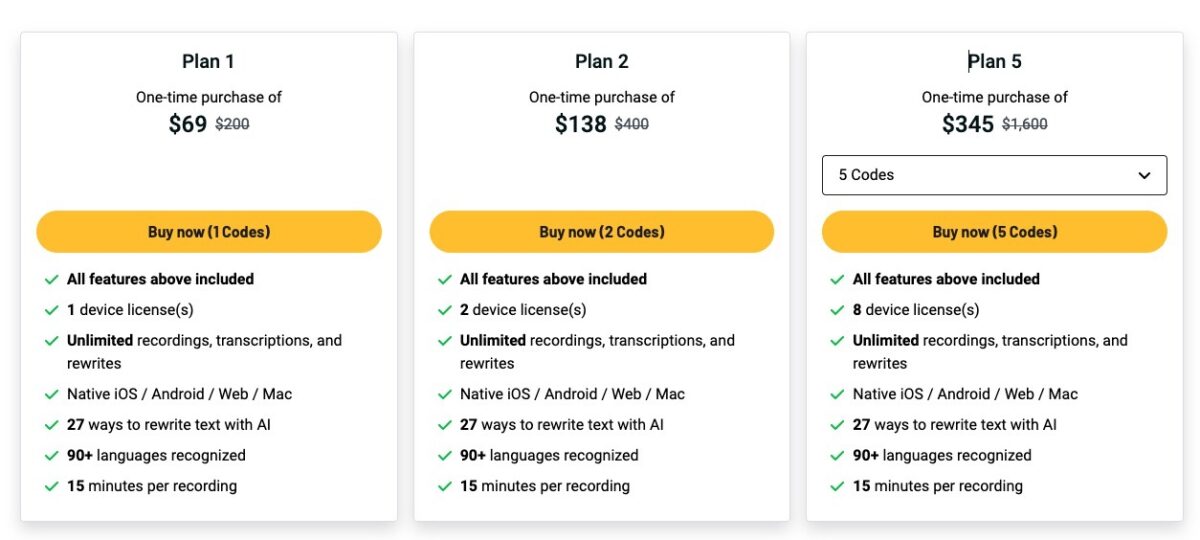Click the crossed-out $1,600 price
The image size is (1200, 540).
point(1025,125)
